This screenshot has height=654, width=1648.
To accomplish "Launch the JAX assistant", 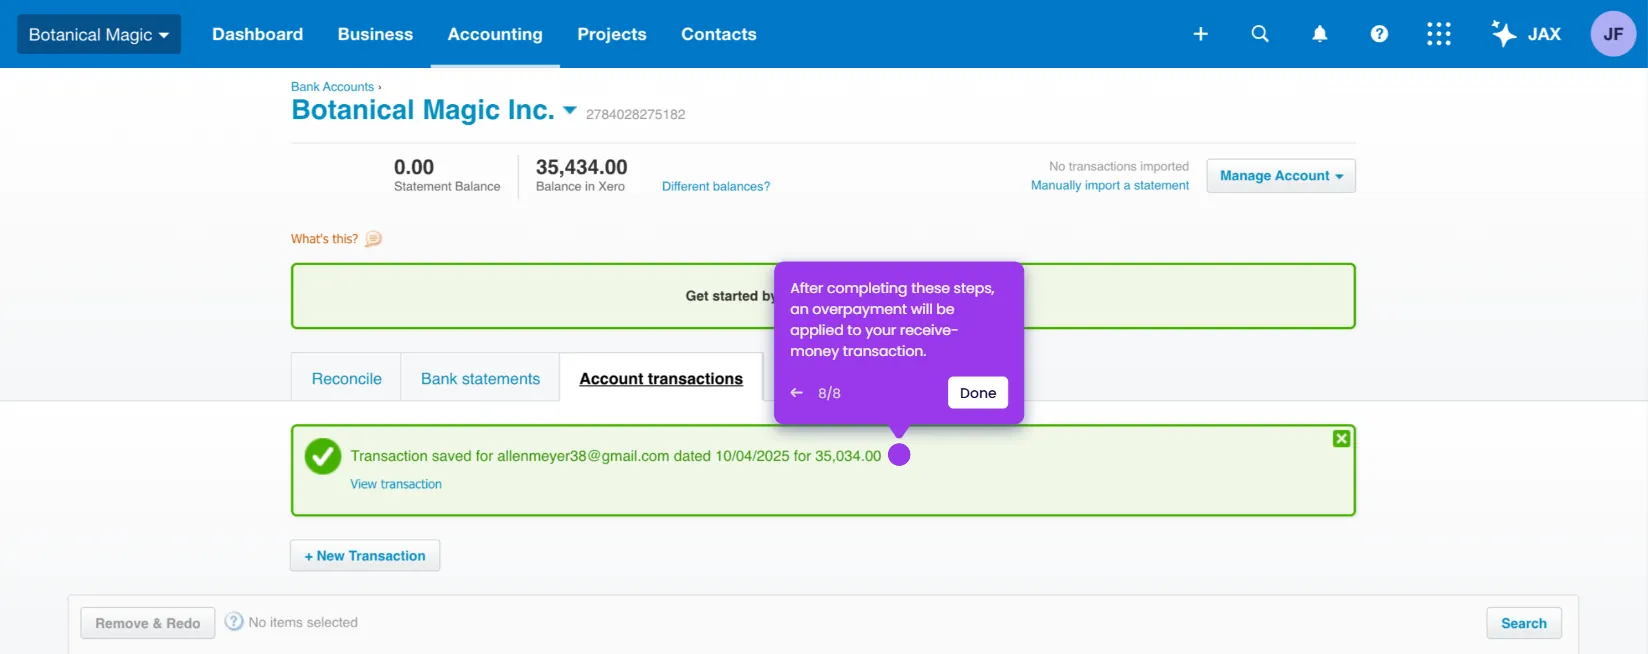I will coord(1526,34).
